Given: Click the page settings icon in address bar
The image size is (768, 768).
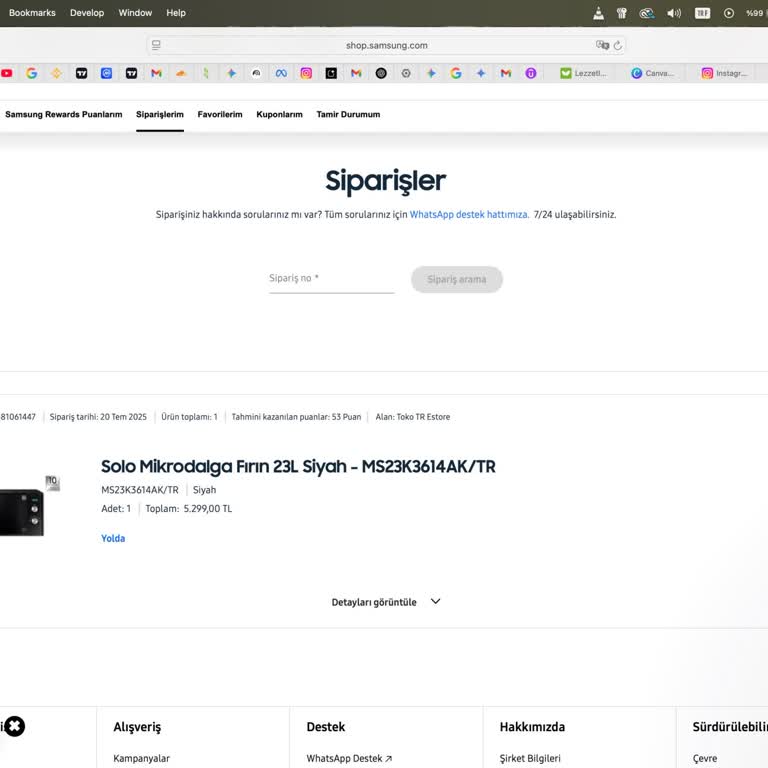Looking at the screenshot, I should coord(156,45).
